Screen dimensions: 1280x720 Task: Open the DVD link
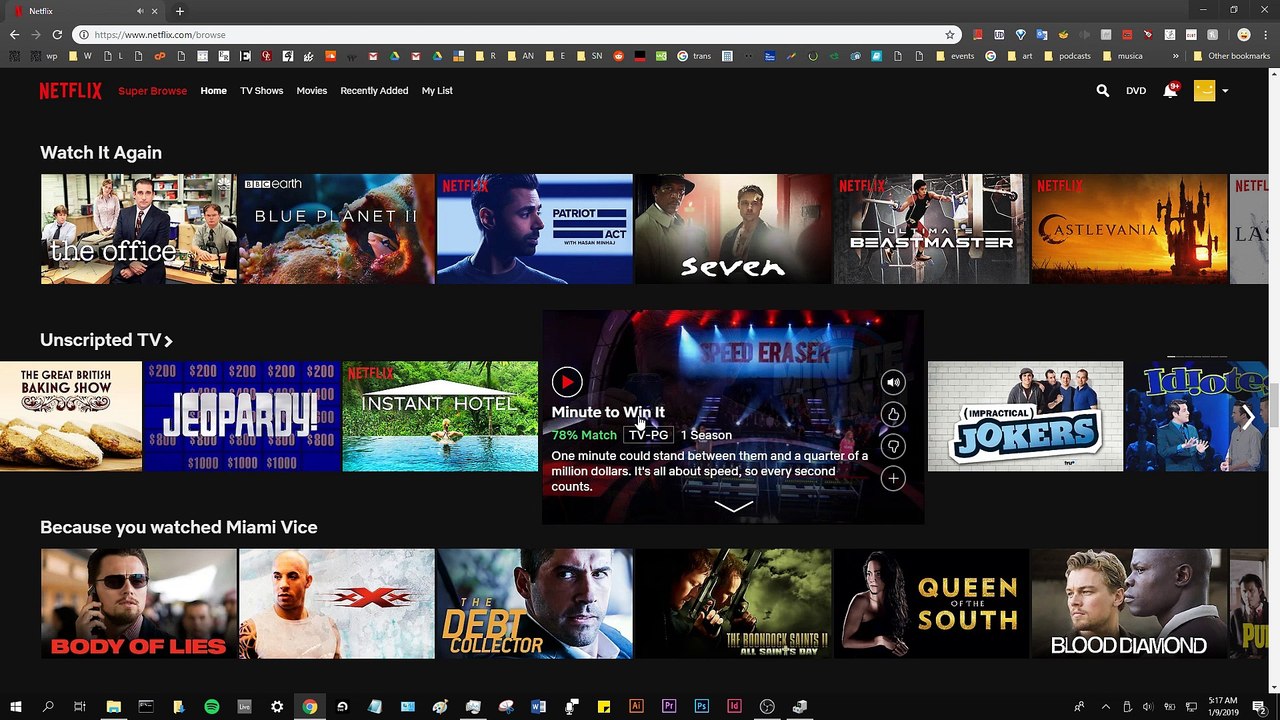1136,91
